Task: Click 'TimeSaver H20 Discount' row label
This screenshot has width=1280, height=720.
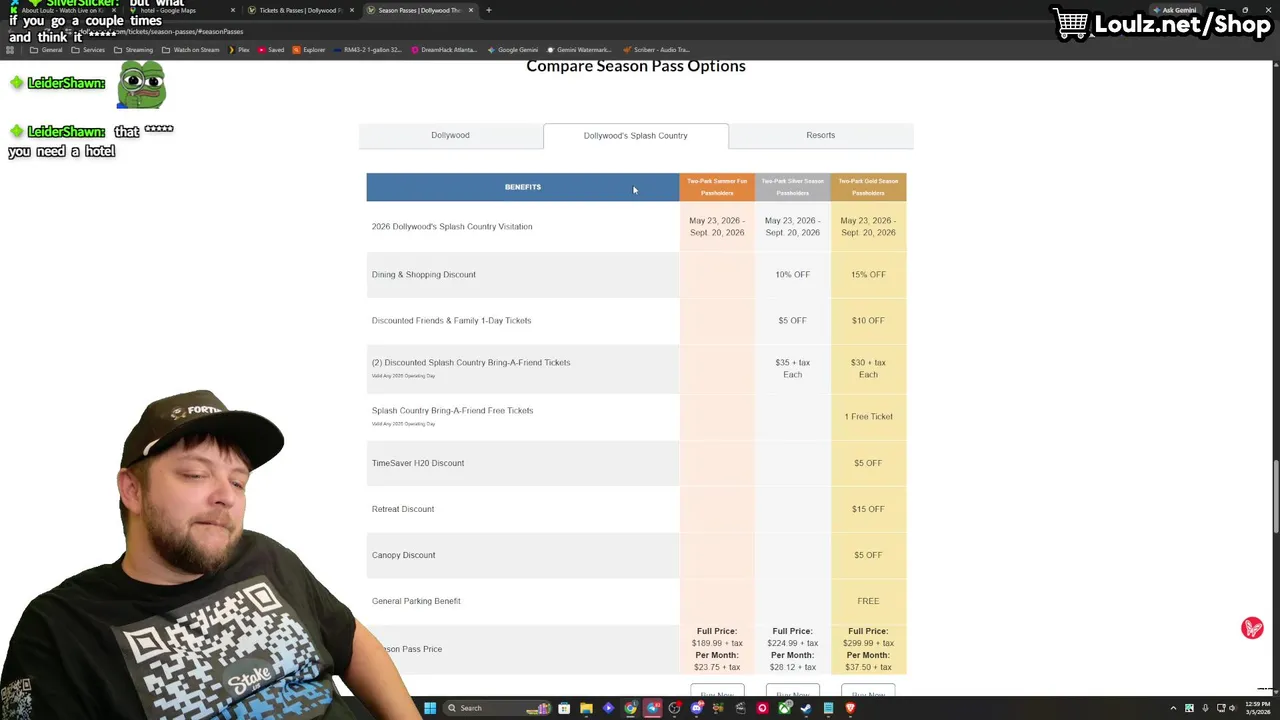Action: (x=418, y=463)
